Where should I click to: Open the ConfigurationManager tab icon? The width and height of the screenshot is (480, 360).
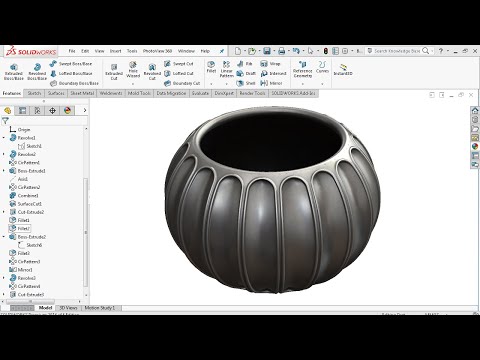(x=37, y=110)
